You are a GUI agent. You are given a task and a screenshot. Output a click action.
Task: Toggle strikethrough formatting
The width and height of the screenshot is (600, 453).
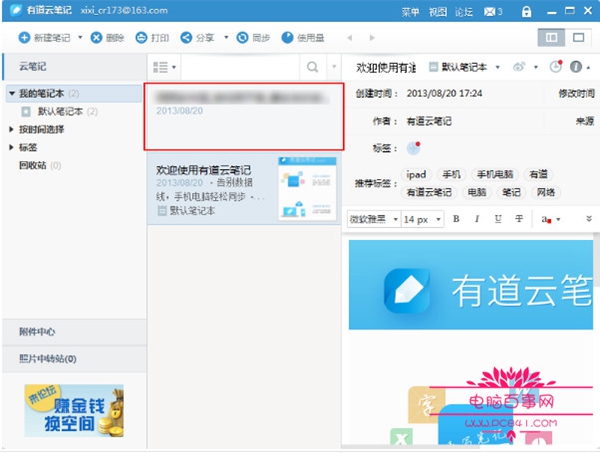[x=519, y=219]
